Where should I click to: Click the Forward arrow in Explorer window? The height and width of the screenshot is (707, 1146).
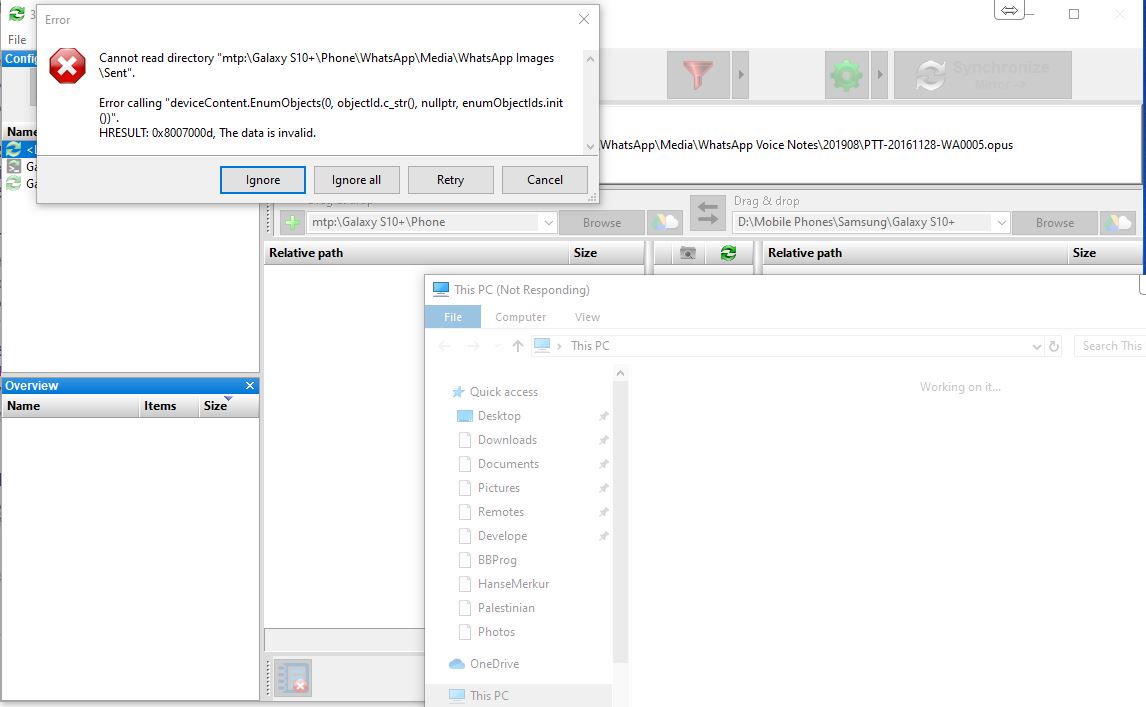(473, 346)
